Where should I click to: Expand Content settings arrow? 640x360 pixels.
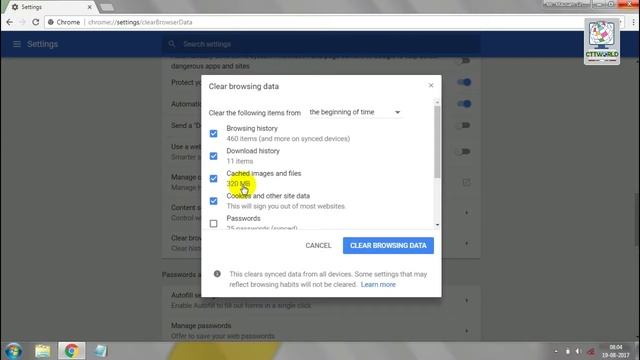pyautogui.click(x=467, y=213)
